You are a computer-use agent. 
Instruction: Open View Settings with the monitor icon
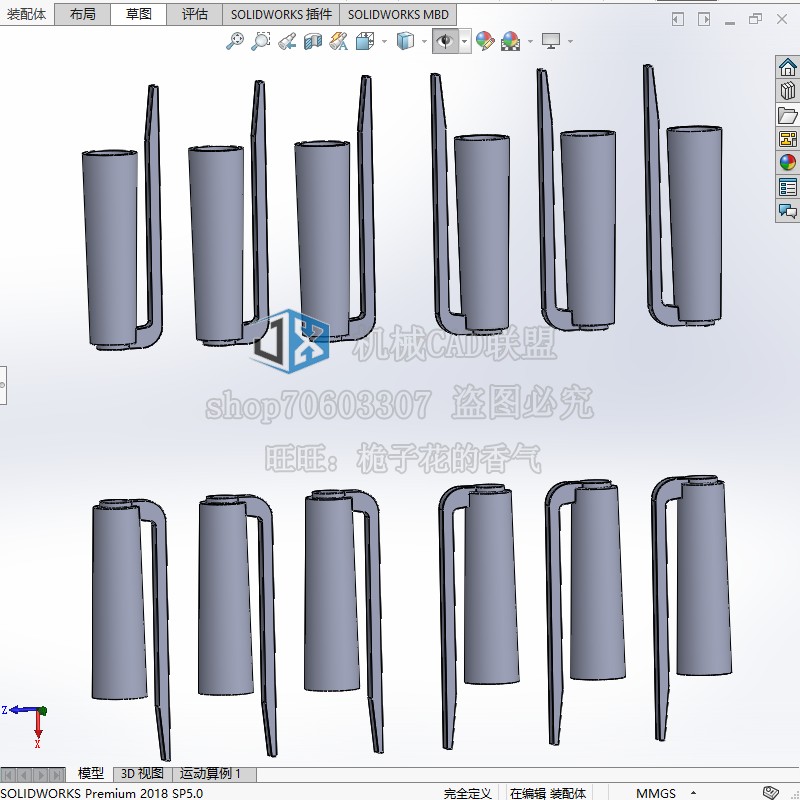point(551,41)
